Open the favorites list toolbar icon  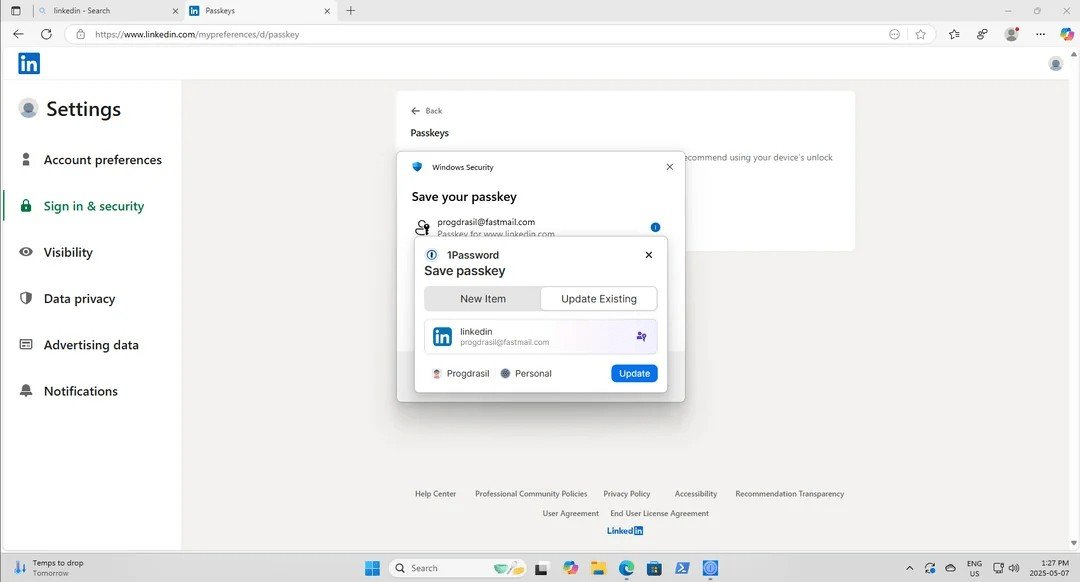pos(954,34)
